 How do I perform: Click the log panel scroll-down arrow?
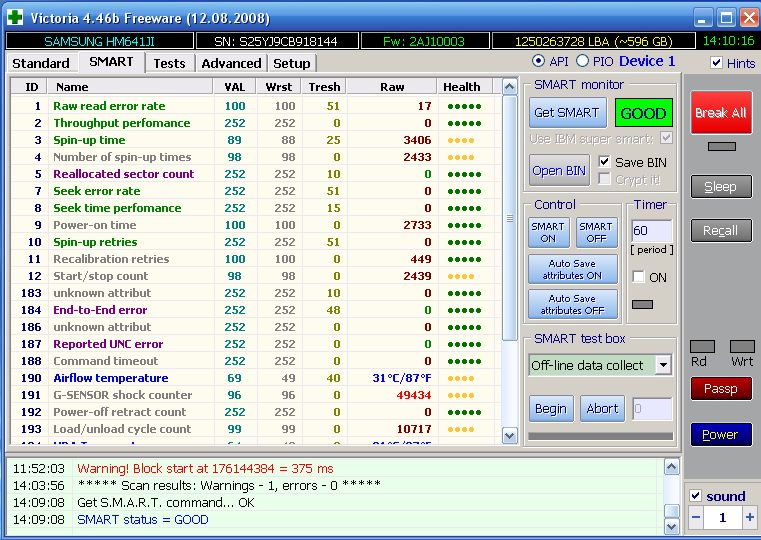click(672, 525)
